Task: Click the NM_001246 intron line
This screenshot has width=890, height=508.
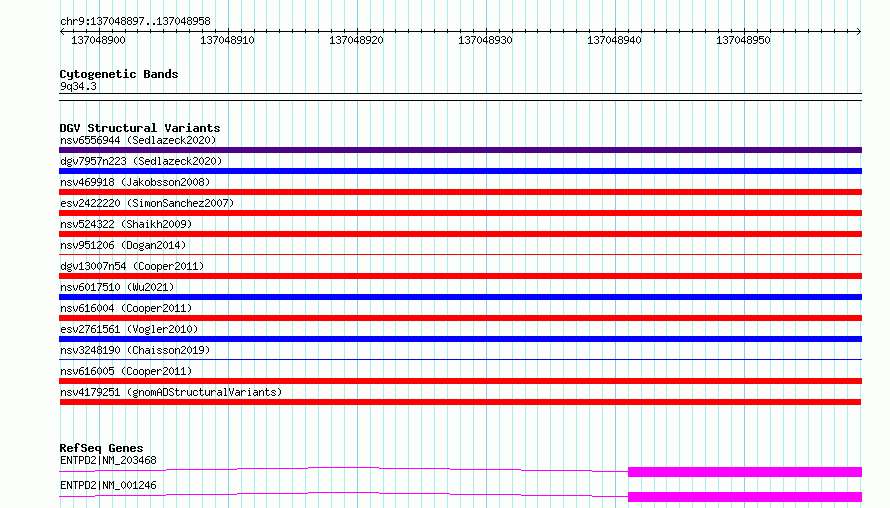Action: (x=343, y=493)
